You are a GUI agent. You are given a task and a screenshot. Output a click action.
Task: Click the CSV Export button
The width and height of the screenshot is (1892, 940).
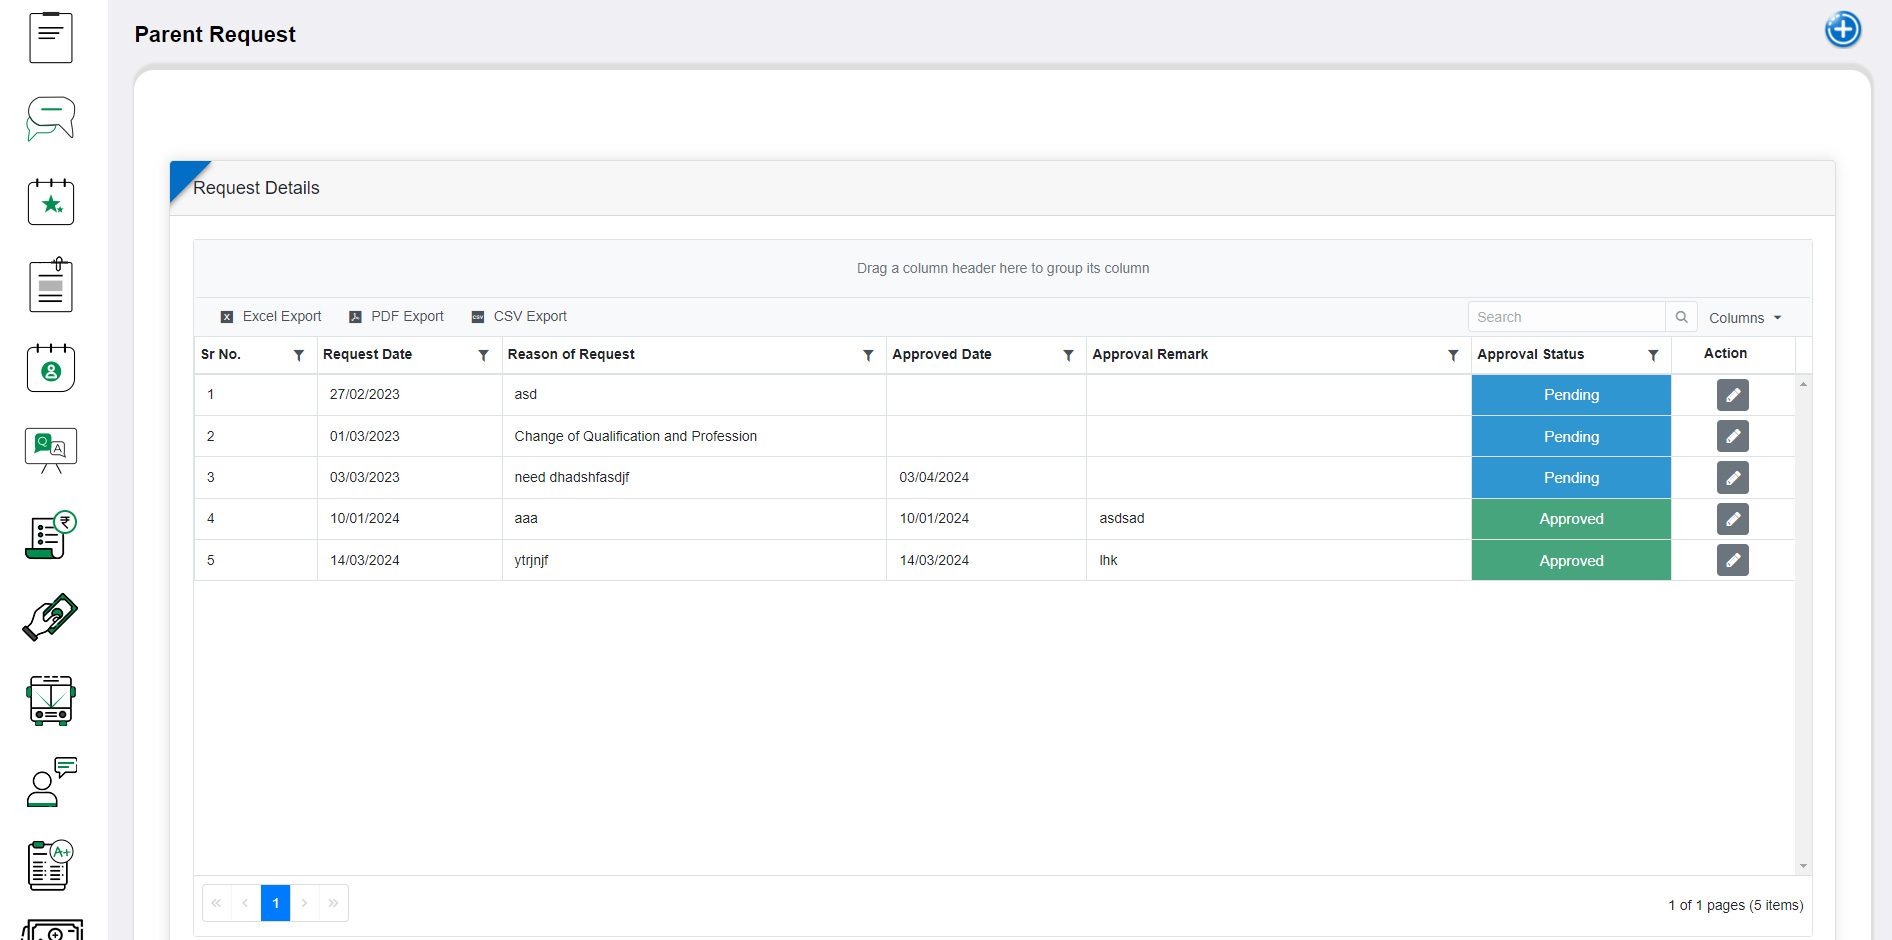pos(520,317)
